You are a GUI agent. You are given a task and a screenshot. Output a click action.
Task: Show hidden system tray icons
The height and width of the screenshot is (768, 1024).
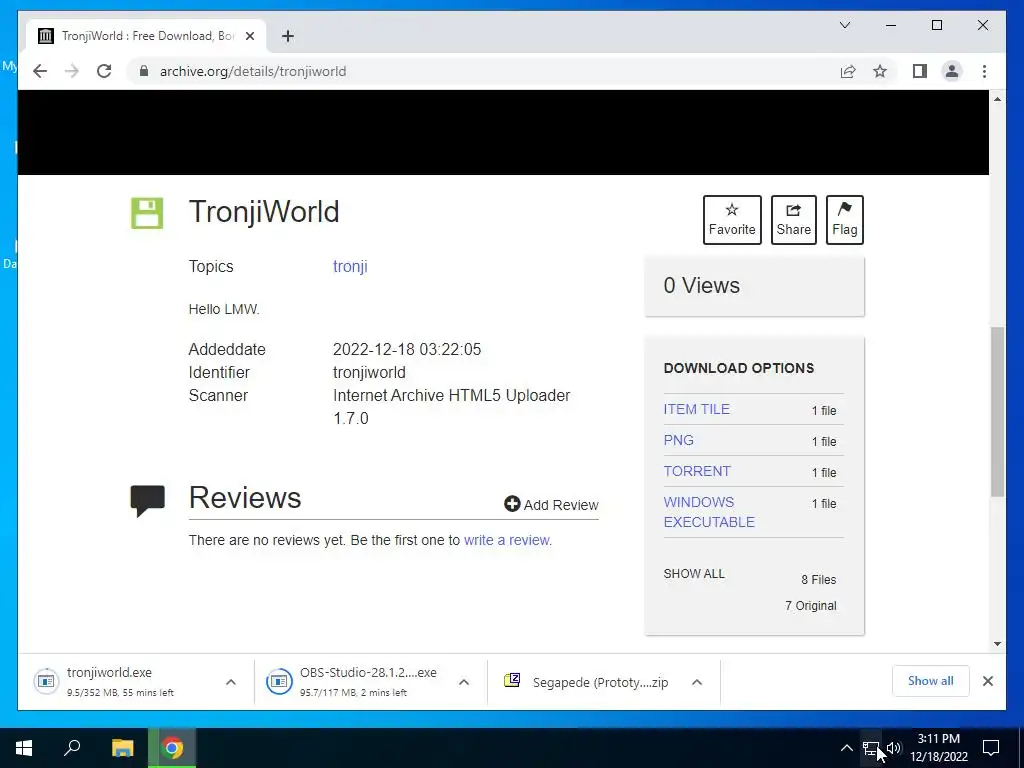[846, 748]
